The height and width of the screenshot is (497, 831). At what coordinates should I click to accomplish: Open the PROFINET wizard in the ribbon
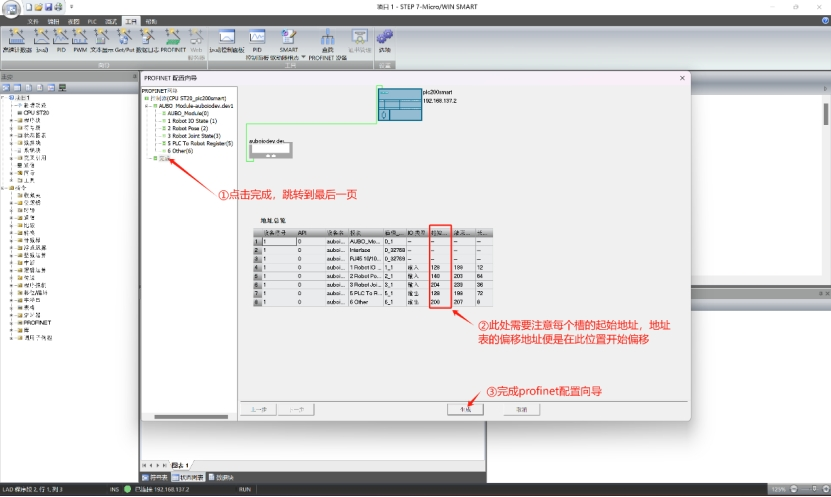click(x=173, y=38)
